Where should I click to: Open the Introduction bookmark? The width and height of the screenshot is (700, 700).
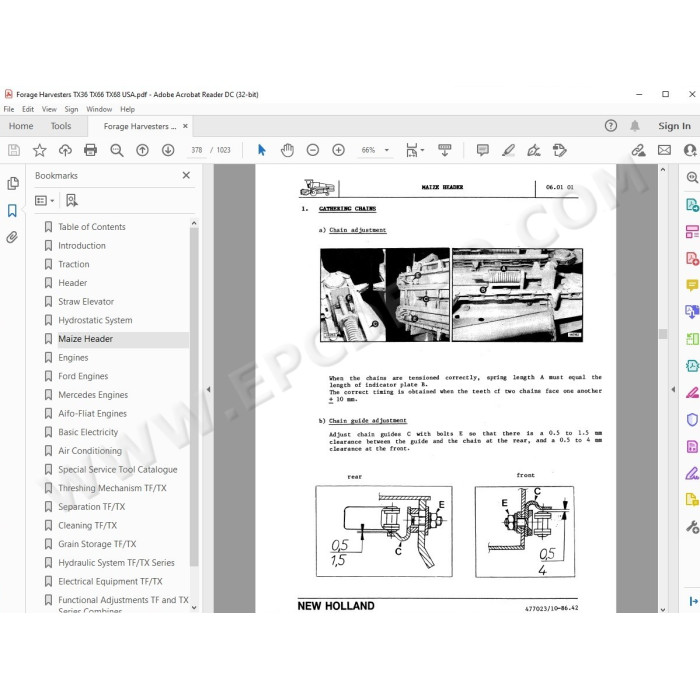[x=82, y=246]
